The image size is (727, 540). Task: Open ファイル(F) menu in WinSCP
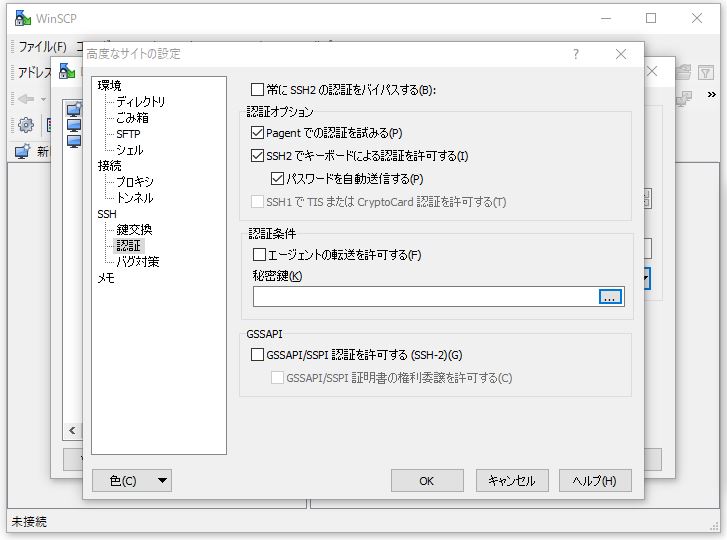(42, 46)
